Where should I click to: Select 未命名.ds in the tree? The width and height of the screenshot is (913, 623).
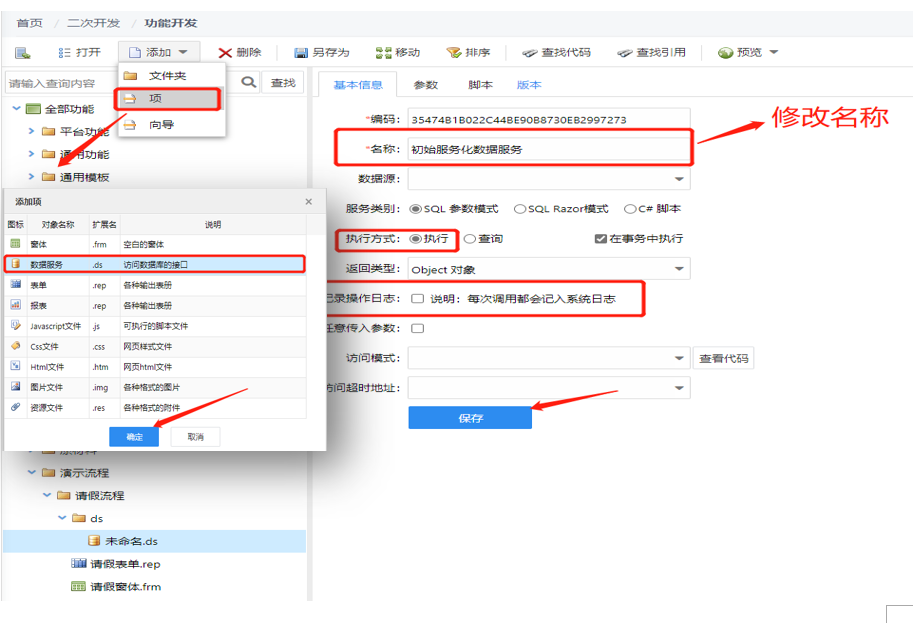click(x=154, y=541)
